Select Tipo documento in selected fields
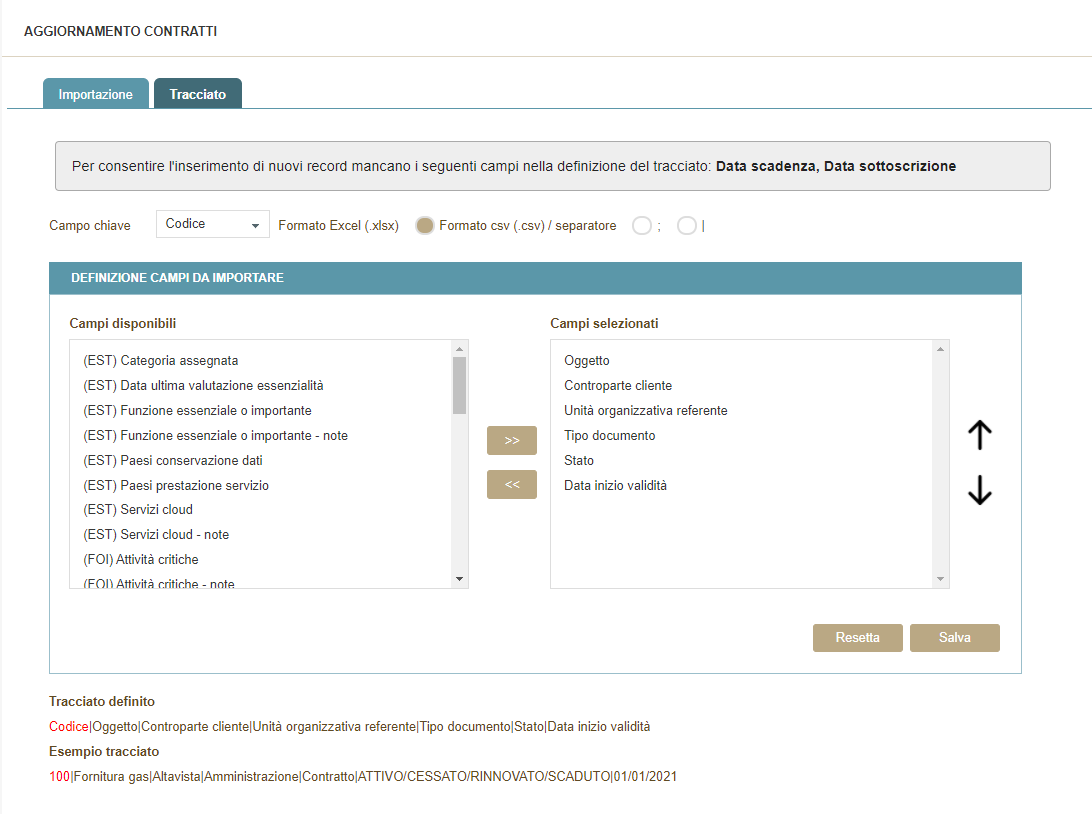The image size is (1092, 814). click(x=609, y=436)
